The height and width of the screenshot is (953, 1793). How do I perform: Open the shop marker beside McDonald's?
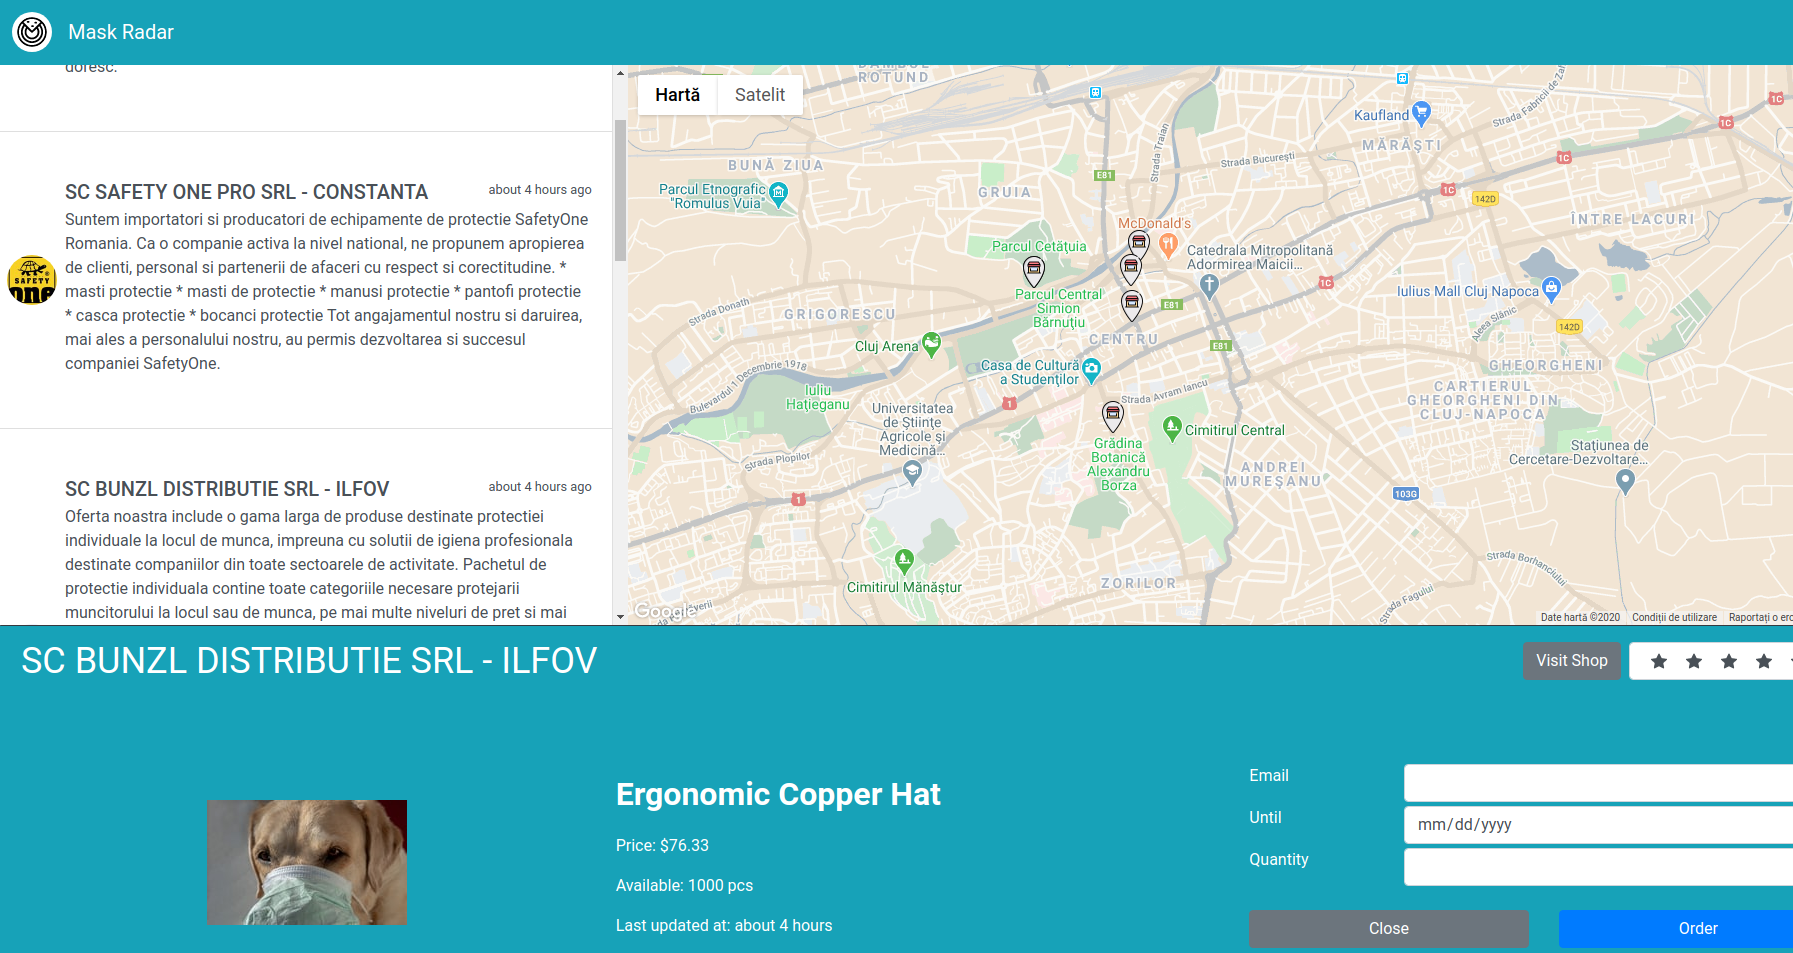[x=1139, y=243]
